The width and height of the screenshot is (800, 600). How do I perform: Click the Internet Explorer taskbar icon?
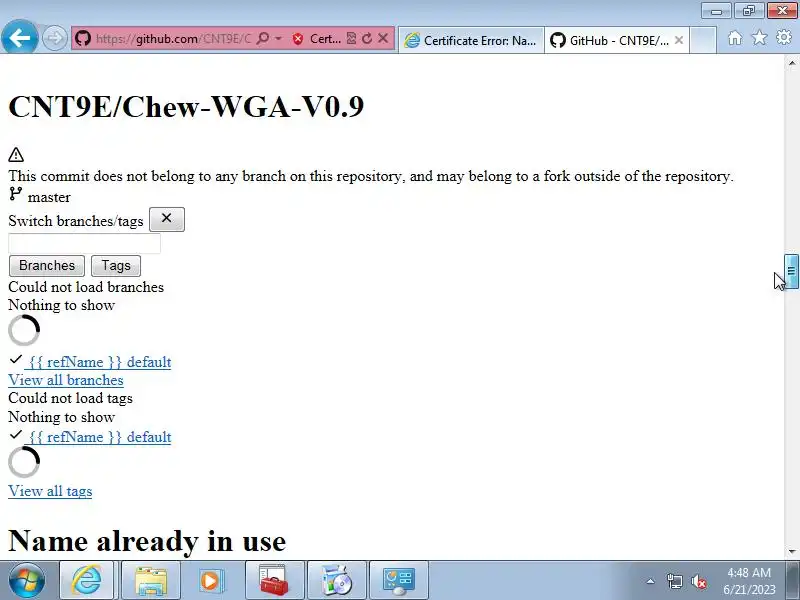[x=86, y=580]
